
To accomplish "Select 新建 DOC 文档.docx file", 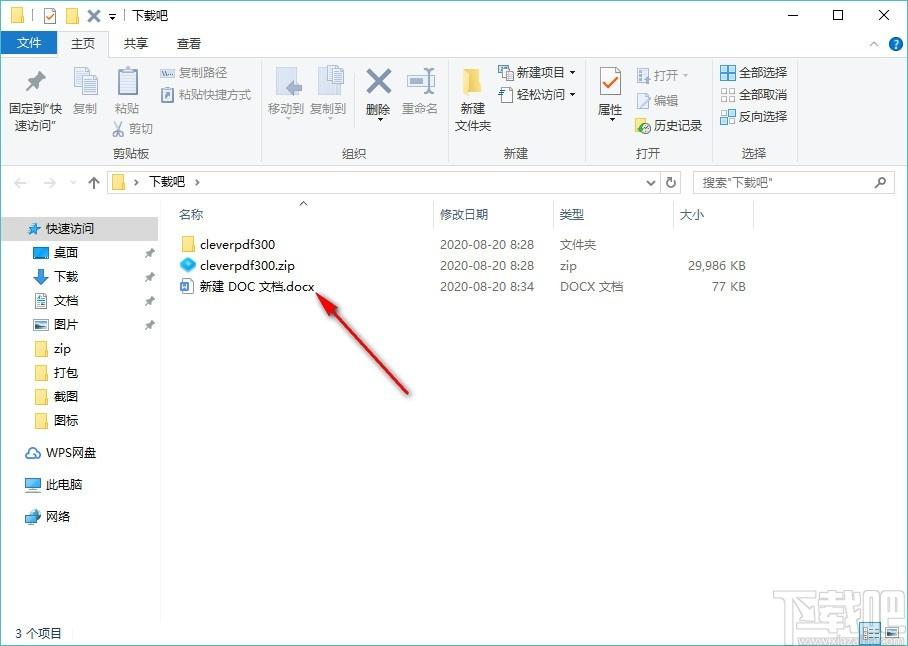I will (x=257, y=287).
